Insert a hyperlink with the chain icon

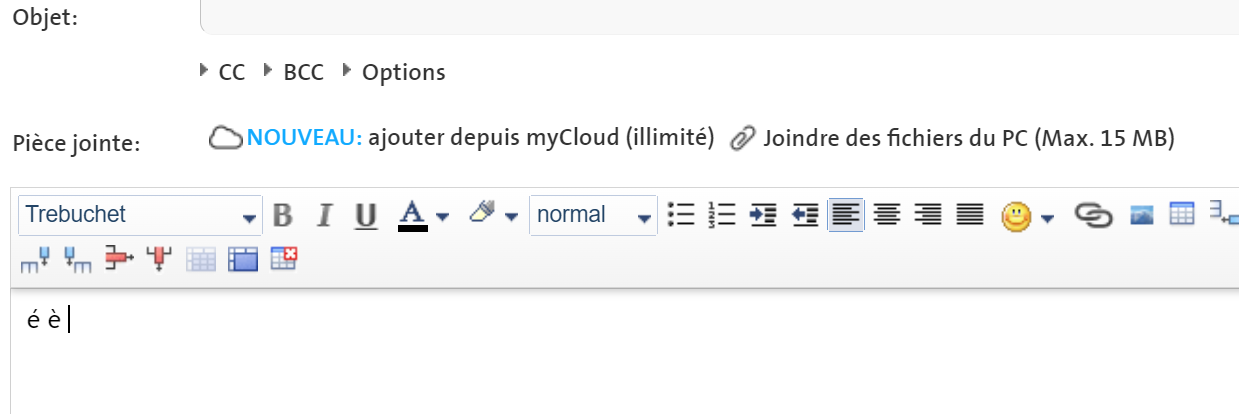coord(1094,215)
